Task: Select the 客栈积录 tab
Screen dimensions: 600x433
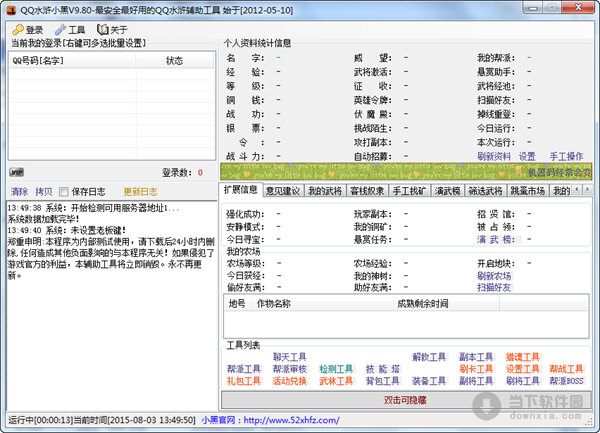Action: click(x=367, y=190)
